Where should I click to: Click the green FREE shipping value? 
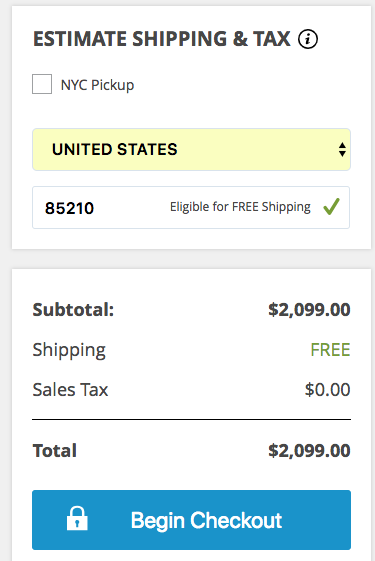point(330,350)
